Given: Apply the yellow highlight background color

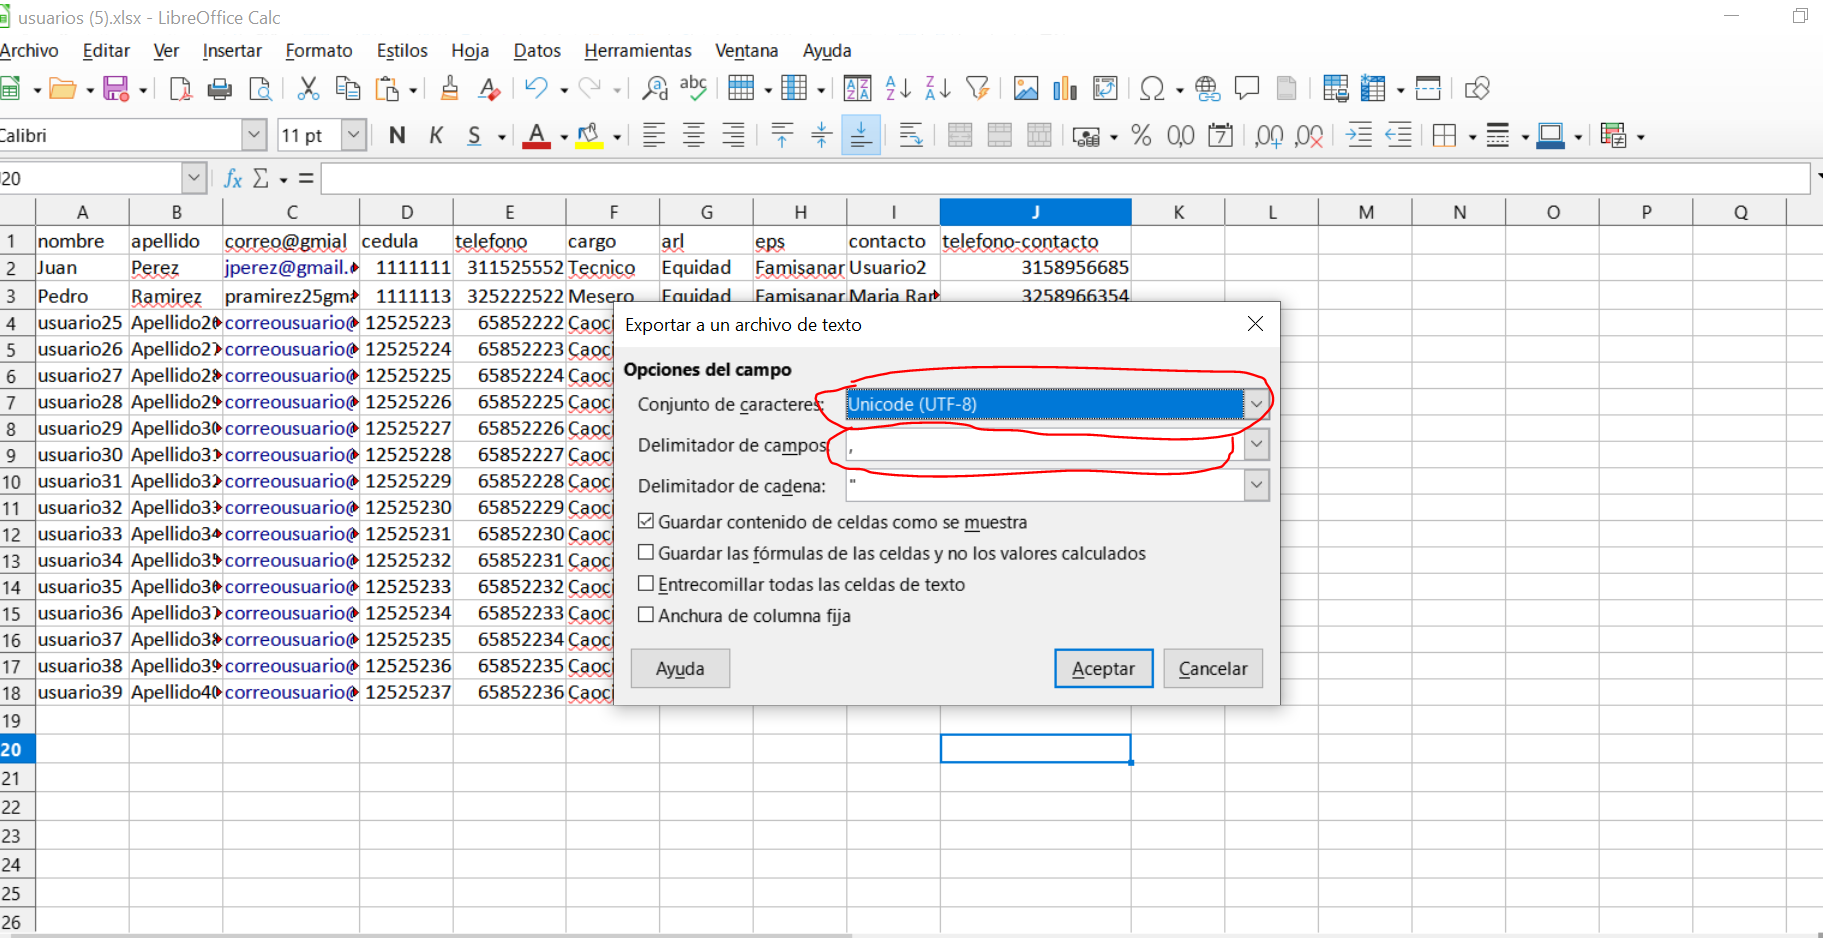Looking at the screenshot, I should (589, 136).
